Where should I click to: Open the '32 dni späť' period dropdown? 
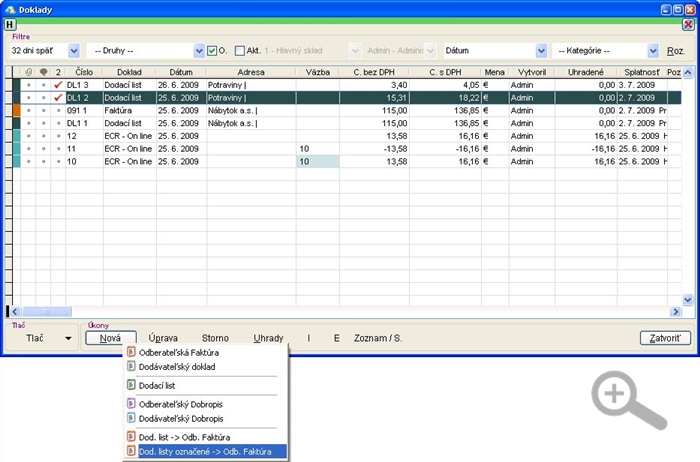pos(73,50)
